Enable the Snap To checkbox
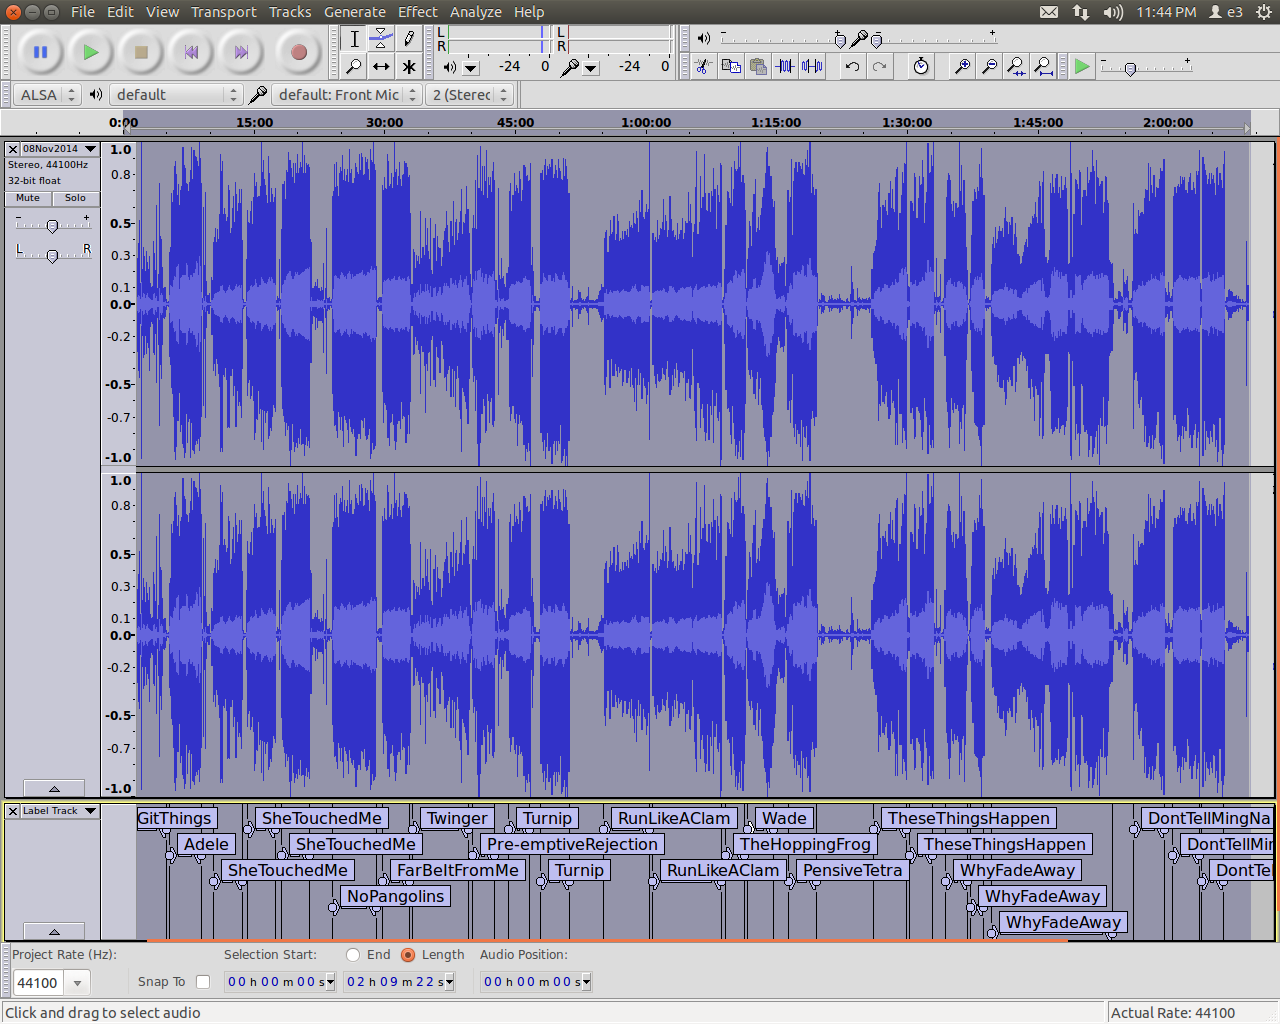This screenshot has height=1024, width=1280. [203, 982]
